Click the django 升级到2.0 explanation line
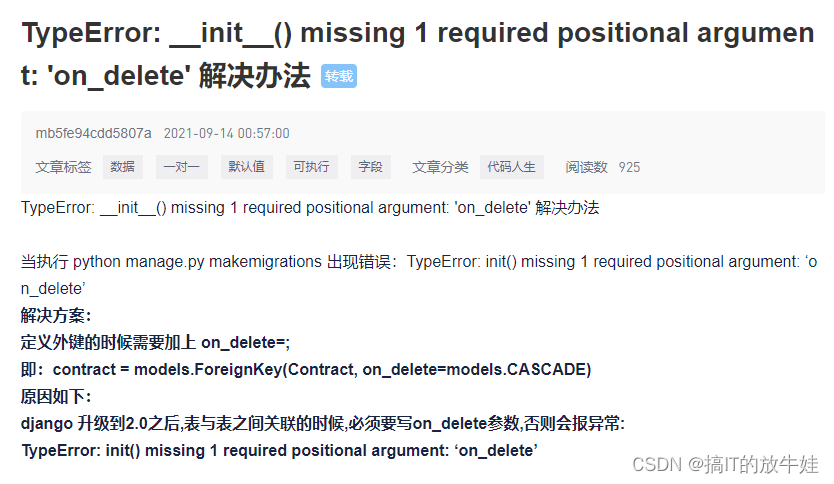Screen dimensions: 834x484 323,424
